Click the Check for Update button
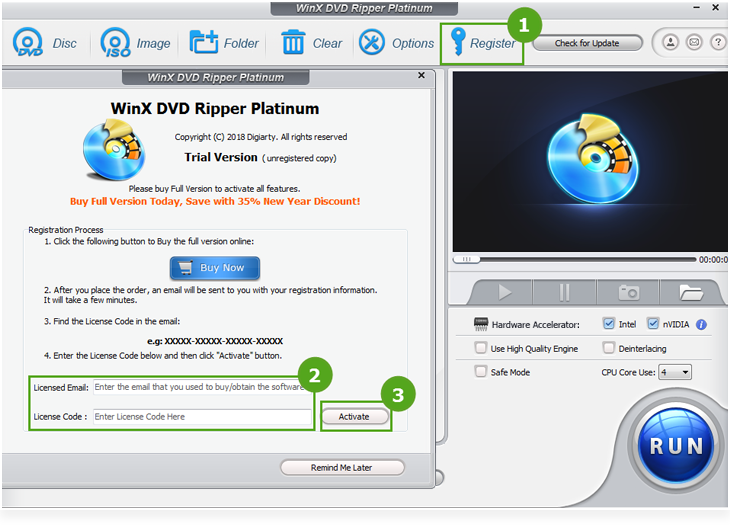730x525 pixels. click(587, 43)
